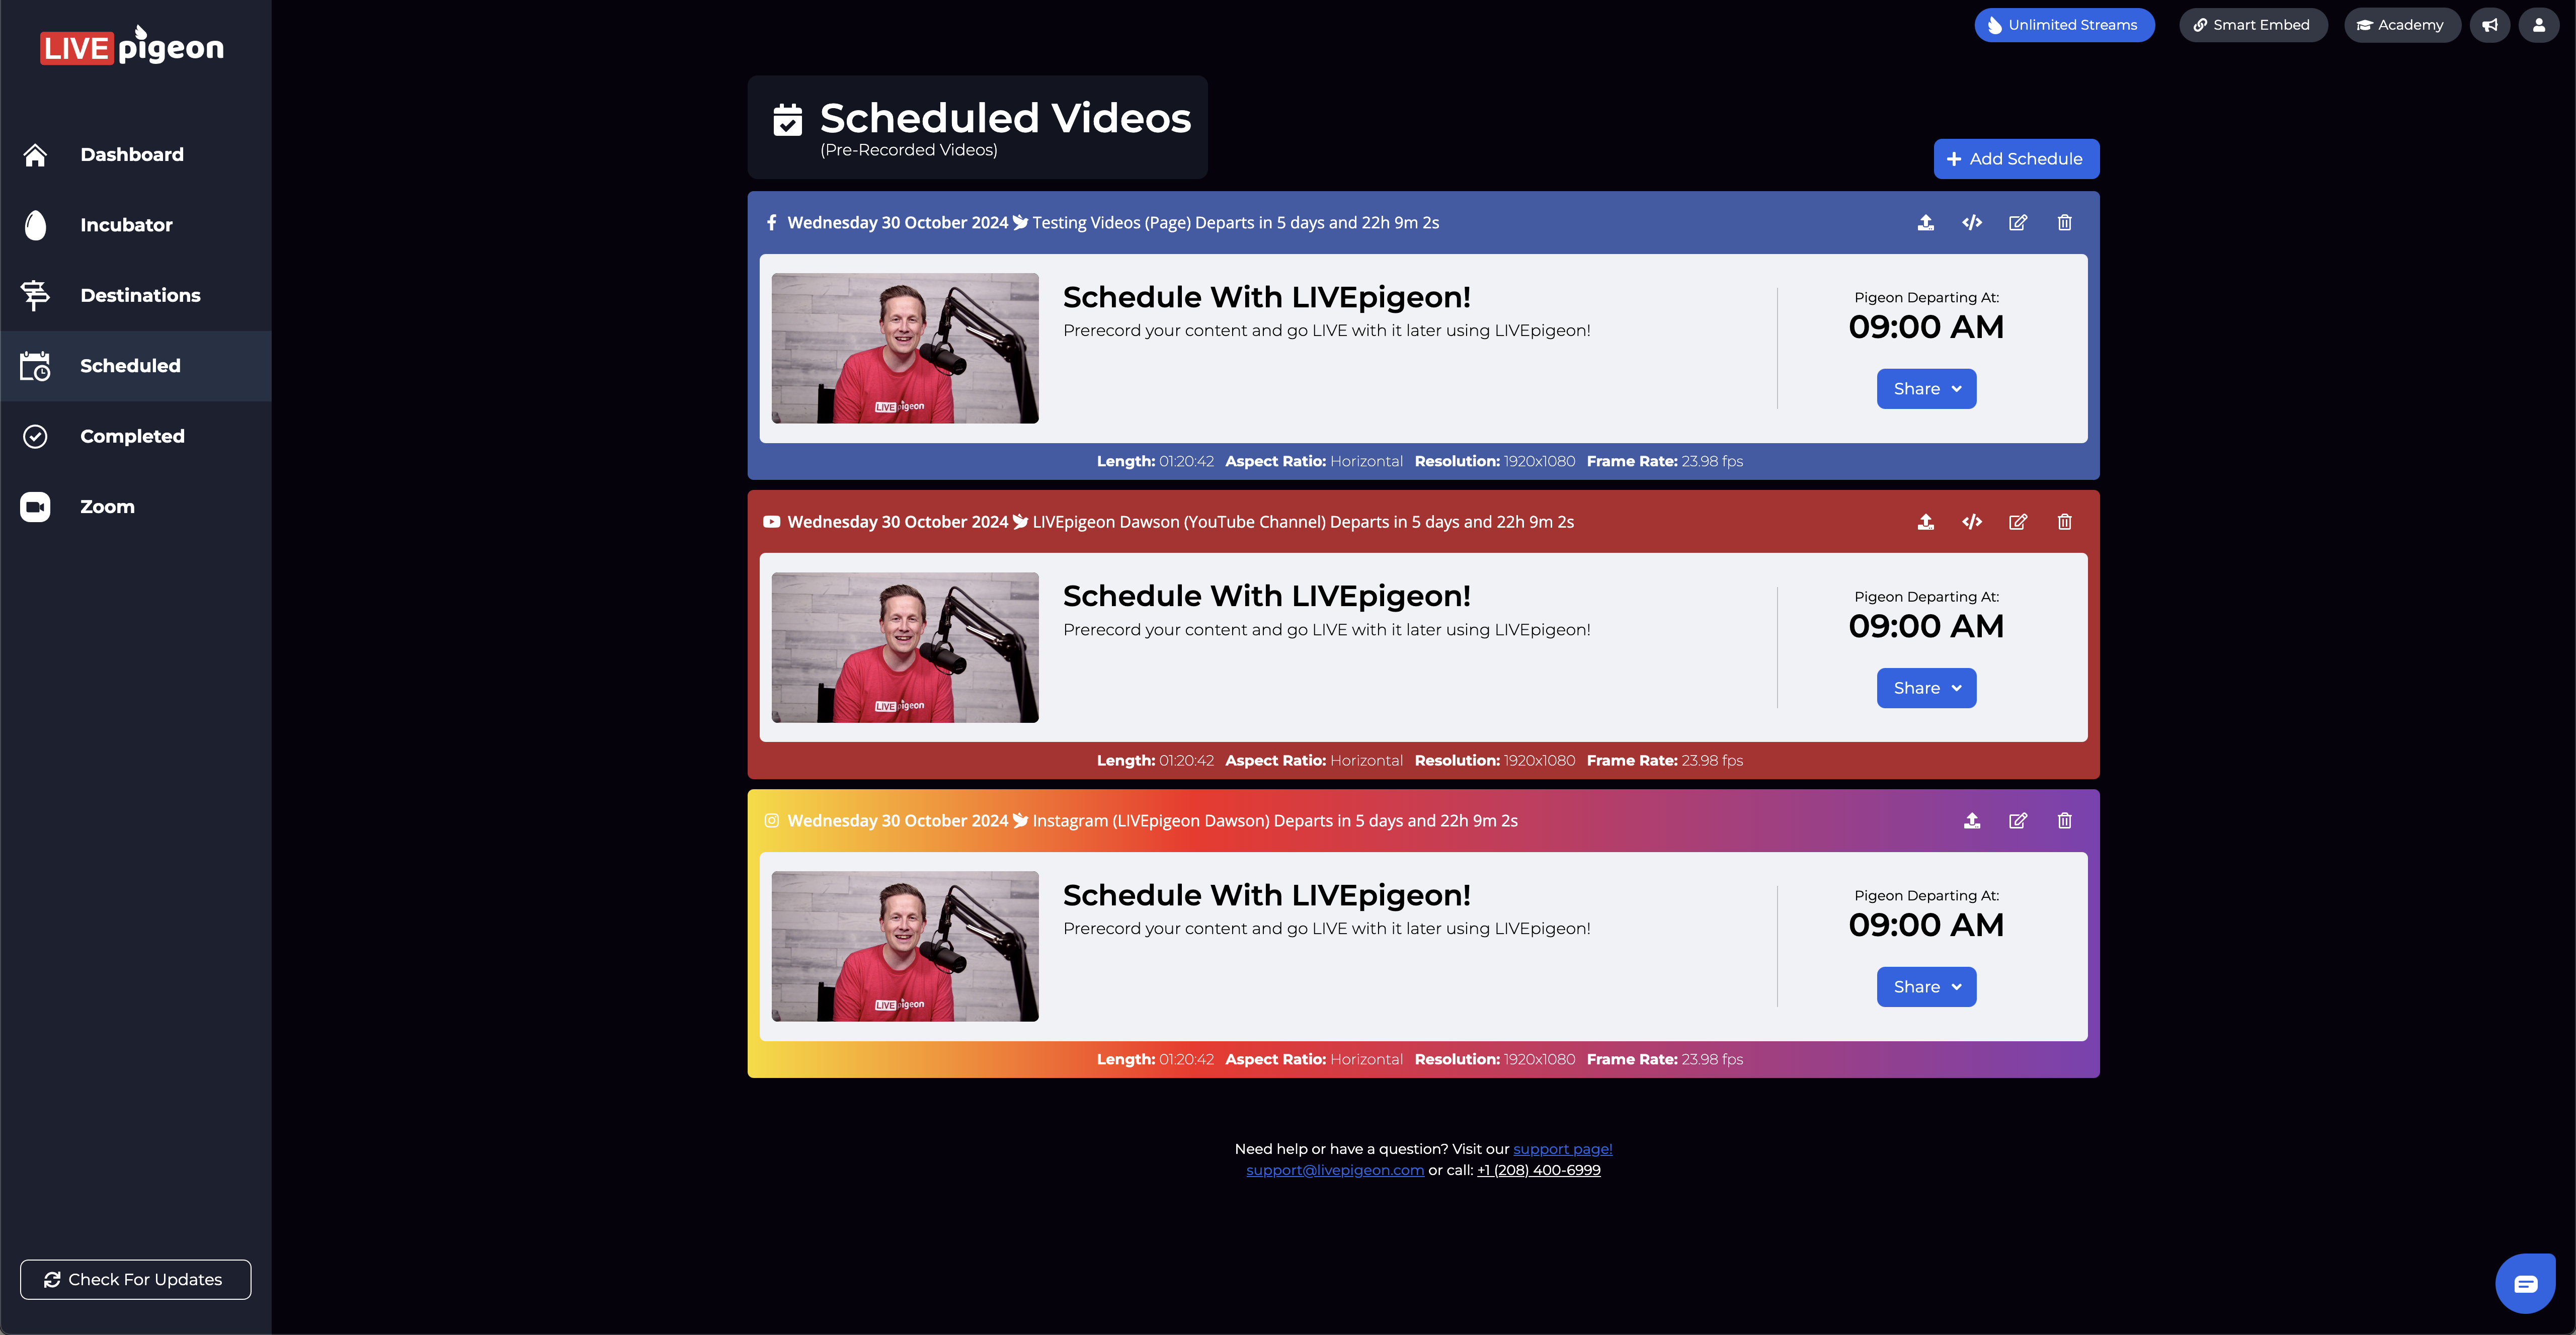
Task: Expand Share dropdown on Instagram schedule
Action: click(x=1926, y=987)
